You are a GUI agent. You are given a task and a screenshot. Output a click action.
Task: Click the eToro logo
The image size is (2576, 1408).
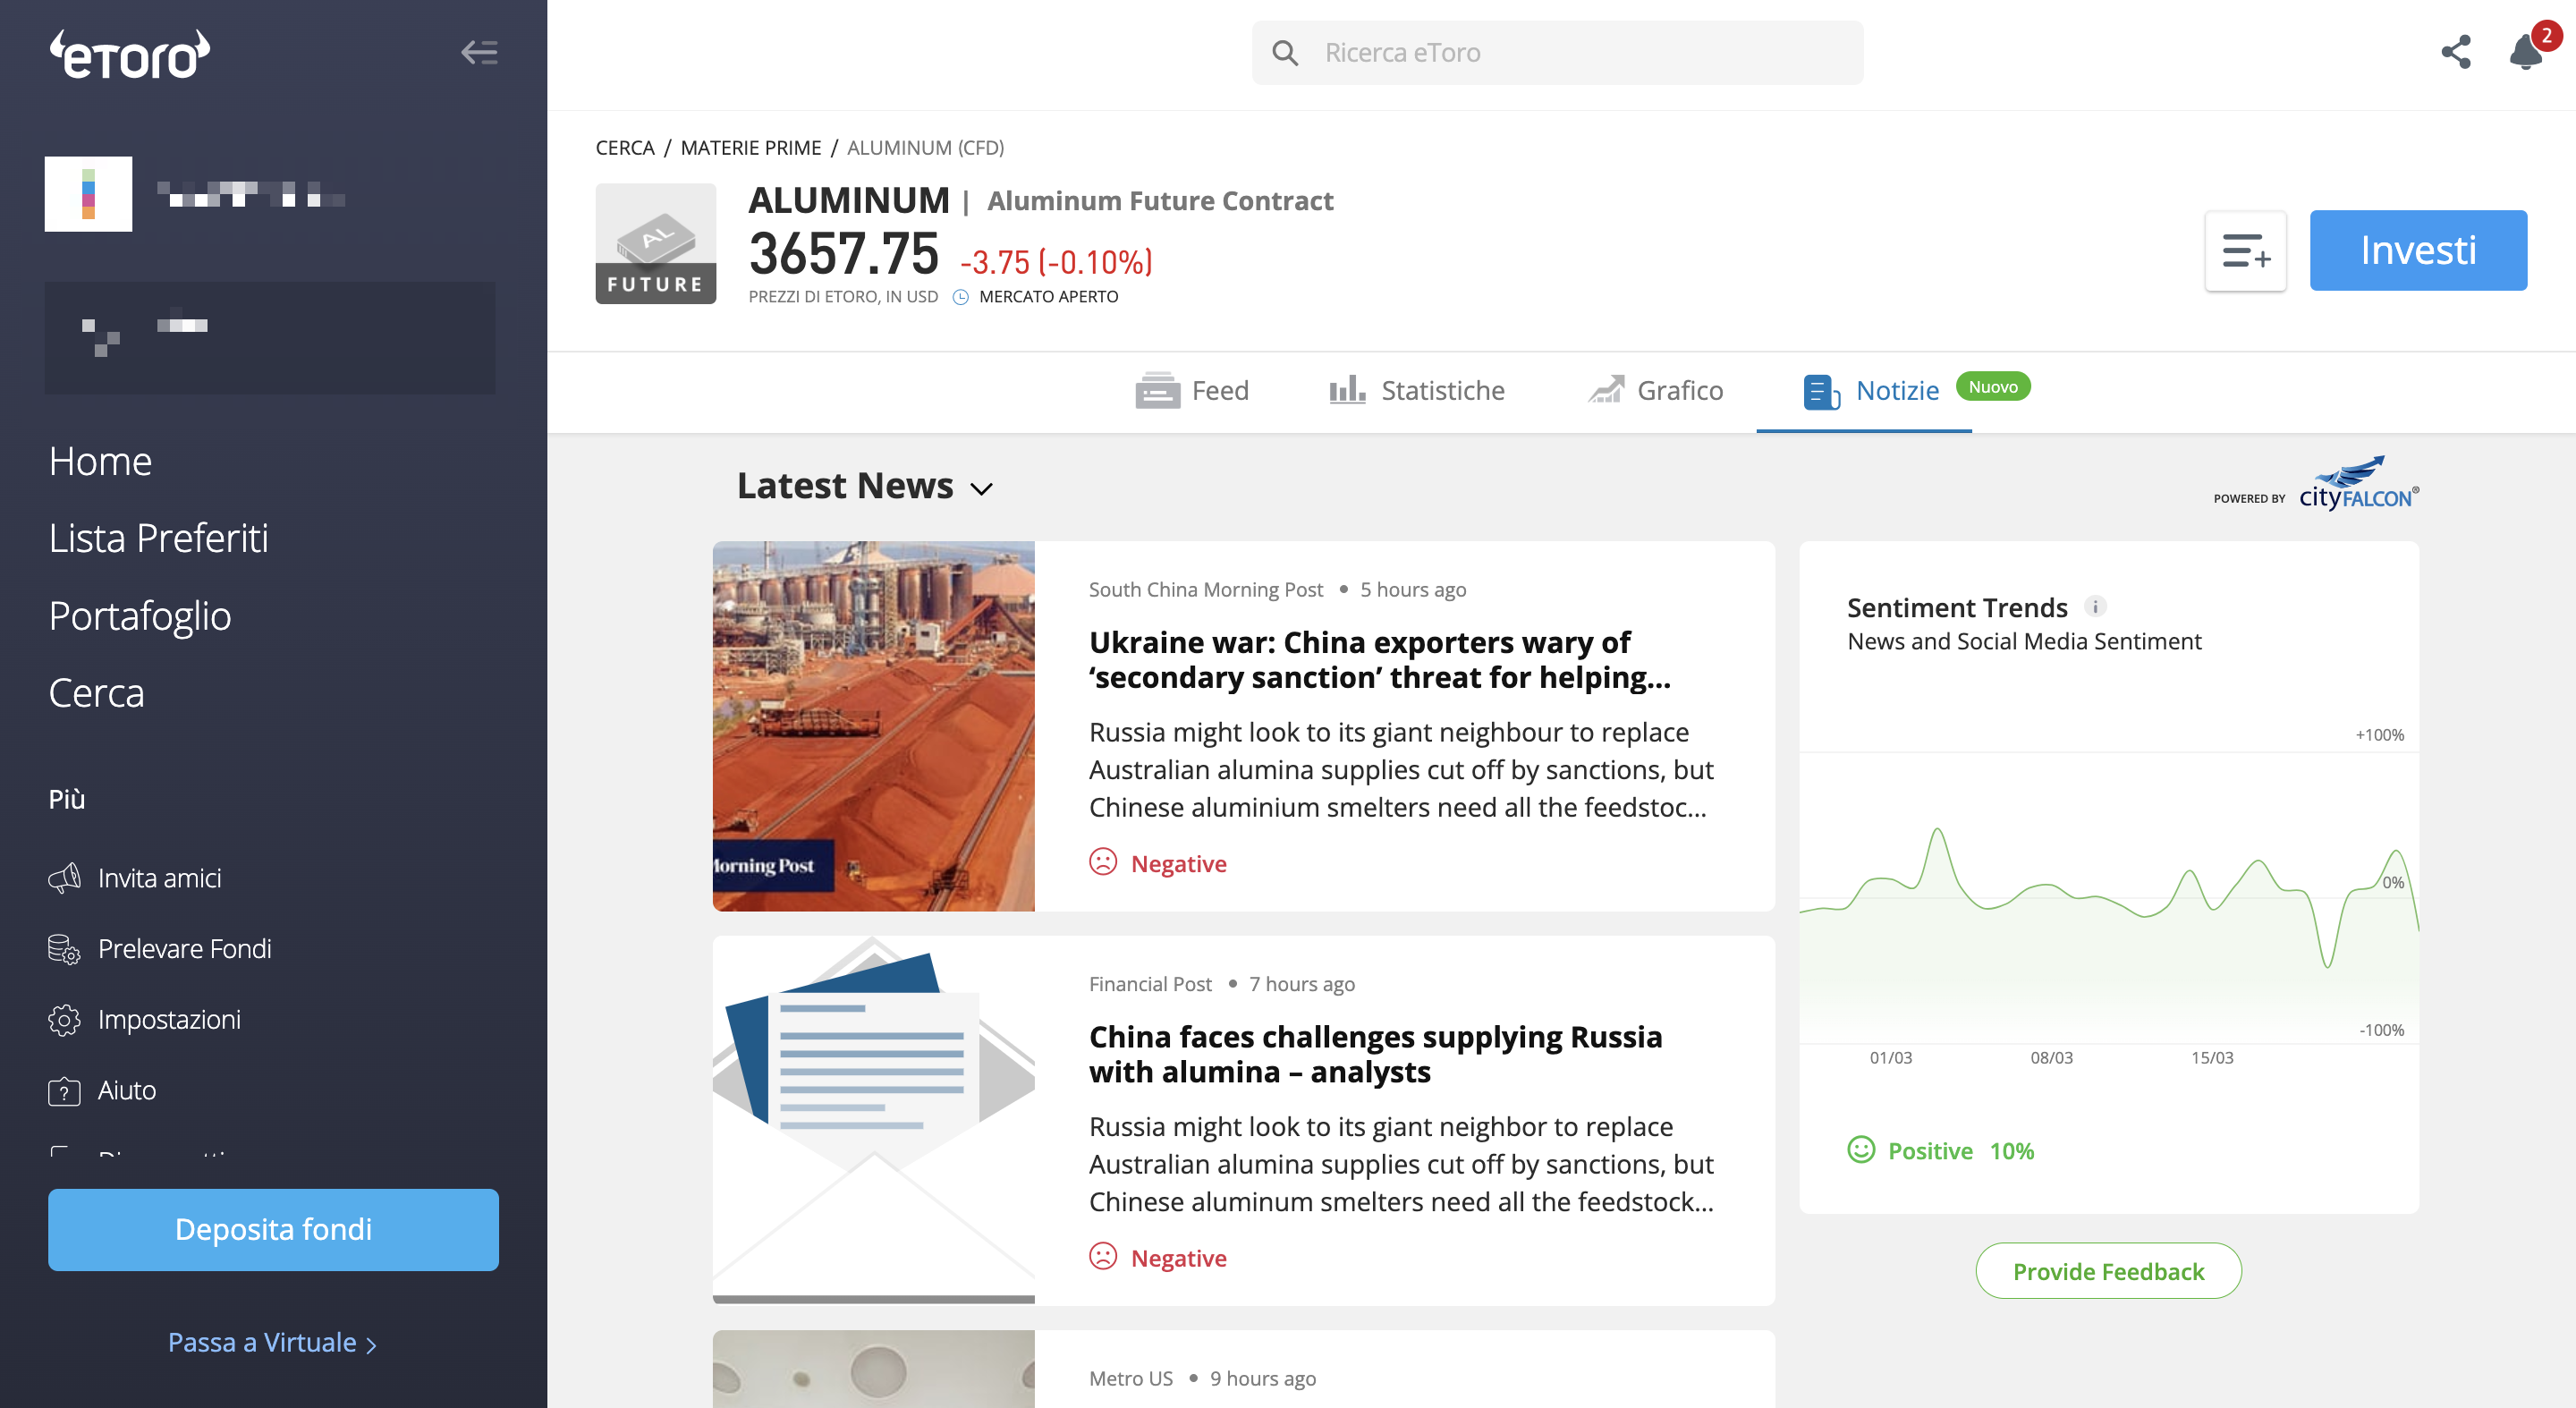click(130, 54)
